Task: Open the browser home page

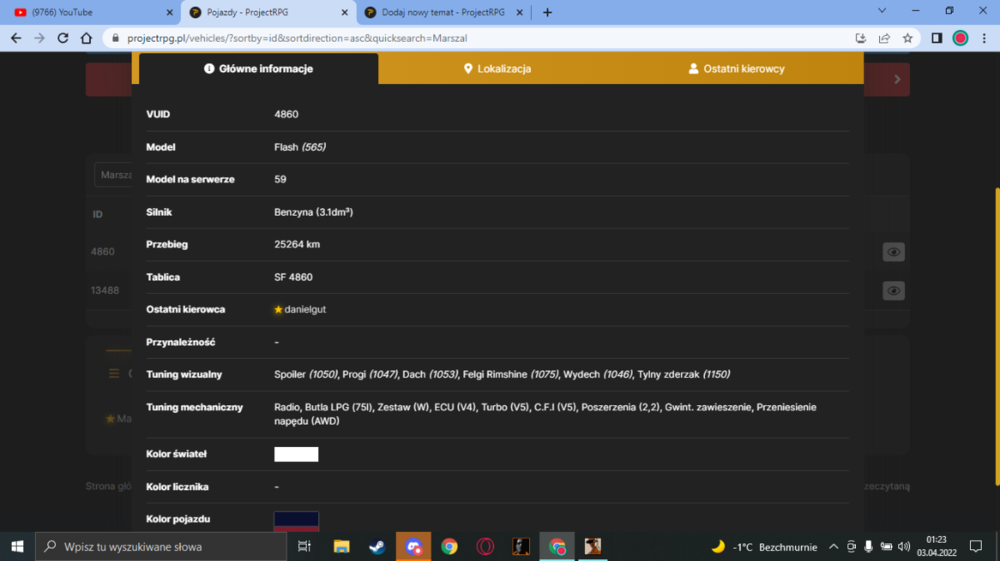Action: tap(86, 38)
